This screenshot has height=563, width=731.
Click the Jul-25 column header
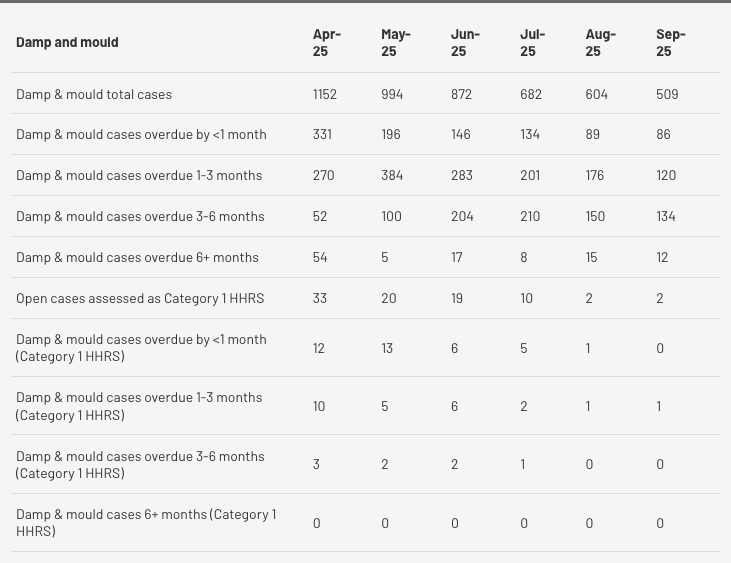[x=532, y=42]
